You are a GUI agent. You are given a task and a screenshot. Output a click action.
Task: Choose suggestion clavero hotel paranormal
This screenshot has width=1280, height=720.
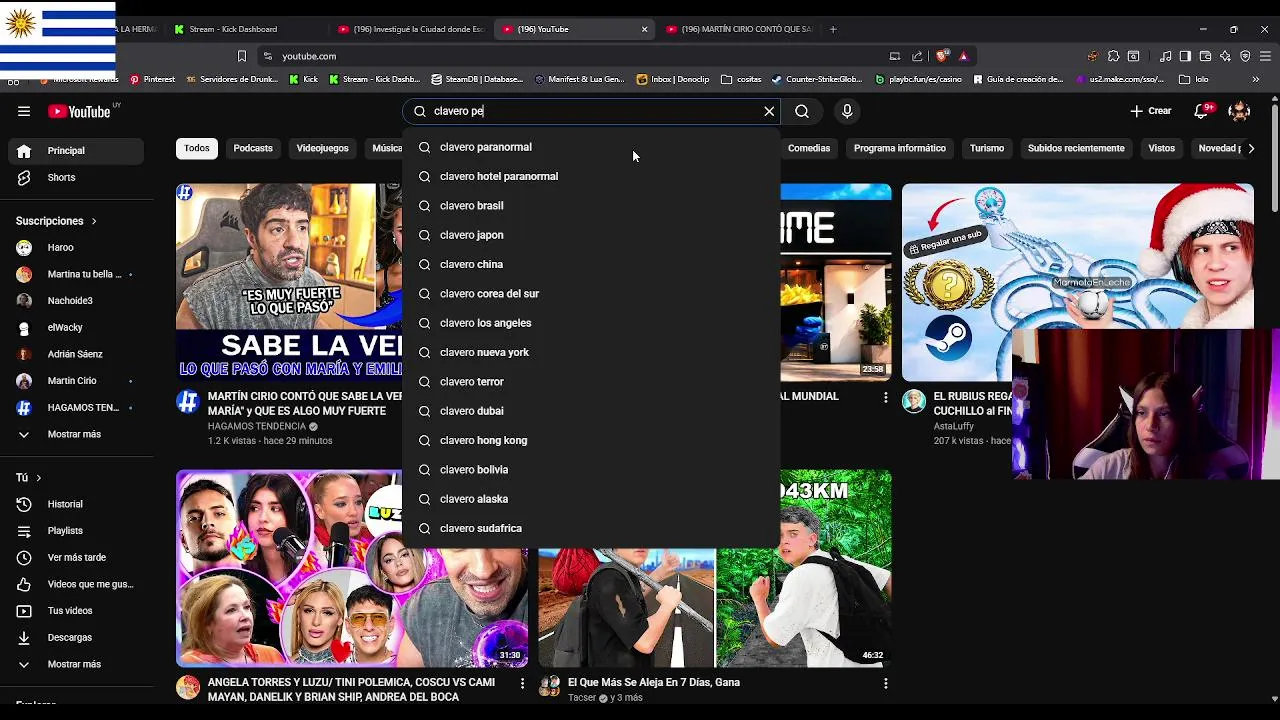[x=591, y=176]
